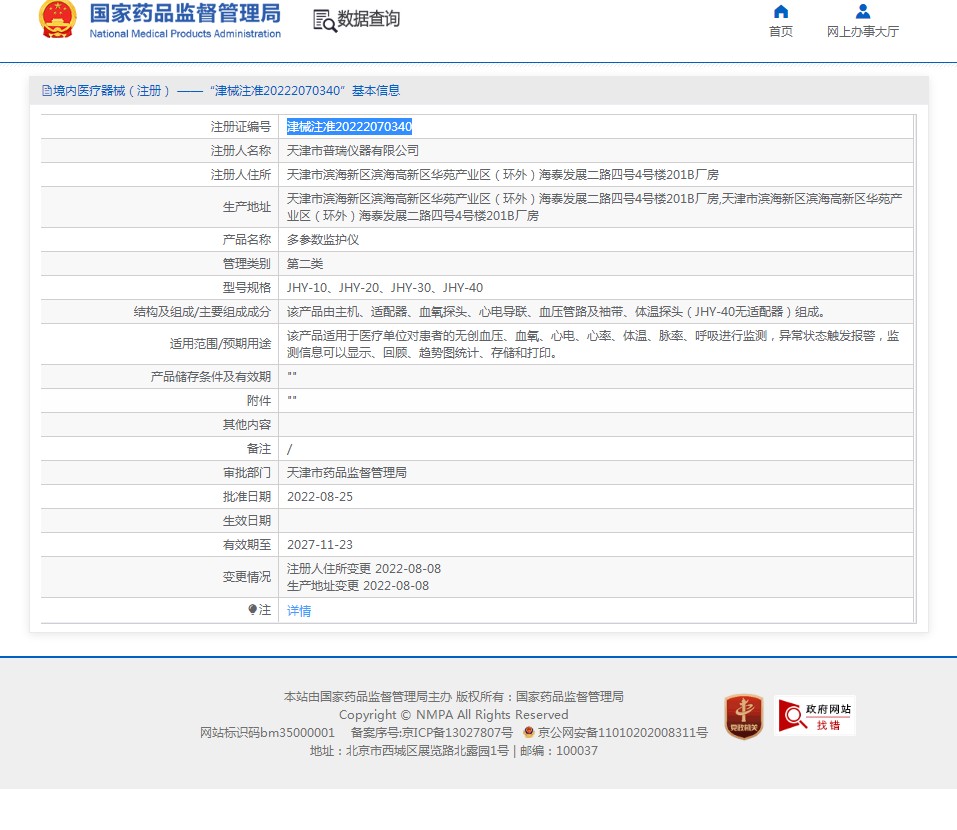Open 京公网安备11010202008311号 link
957x830 pixels.
coord(623,732)
